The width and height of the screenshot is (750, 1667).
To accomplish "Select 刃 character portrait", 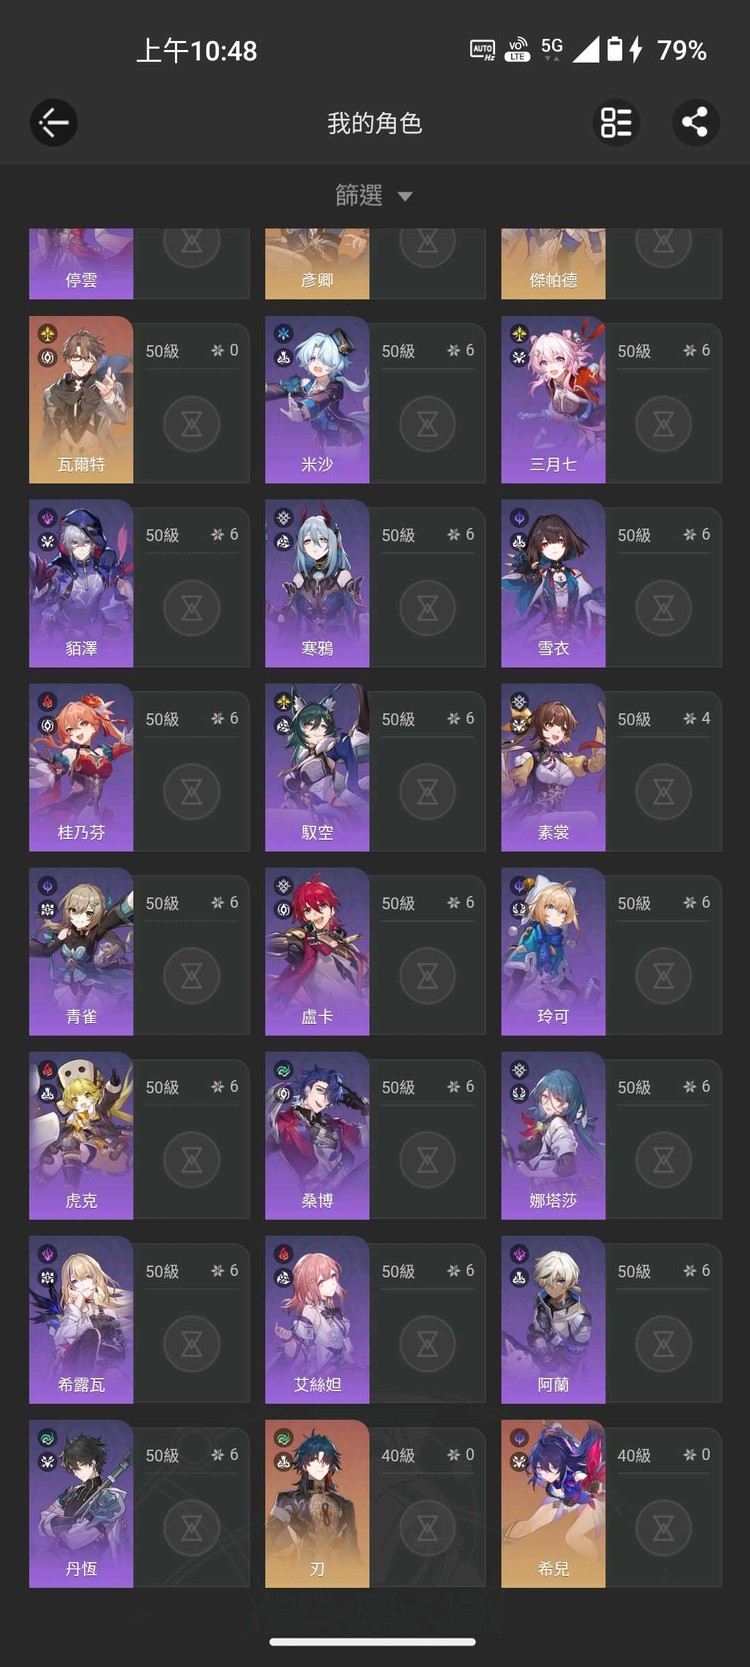I will tap(317, 1504).
